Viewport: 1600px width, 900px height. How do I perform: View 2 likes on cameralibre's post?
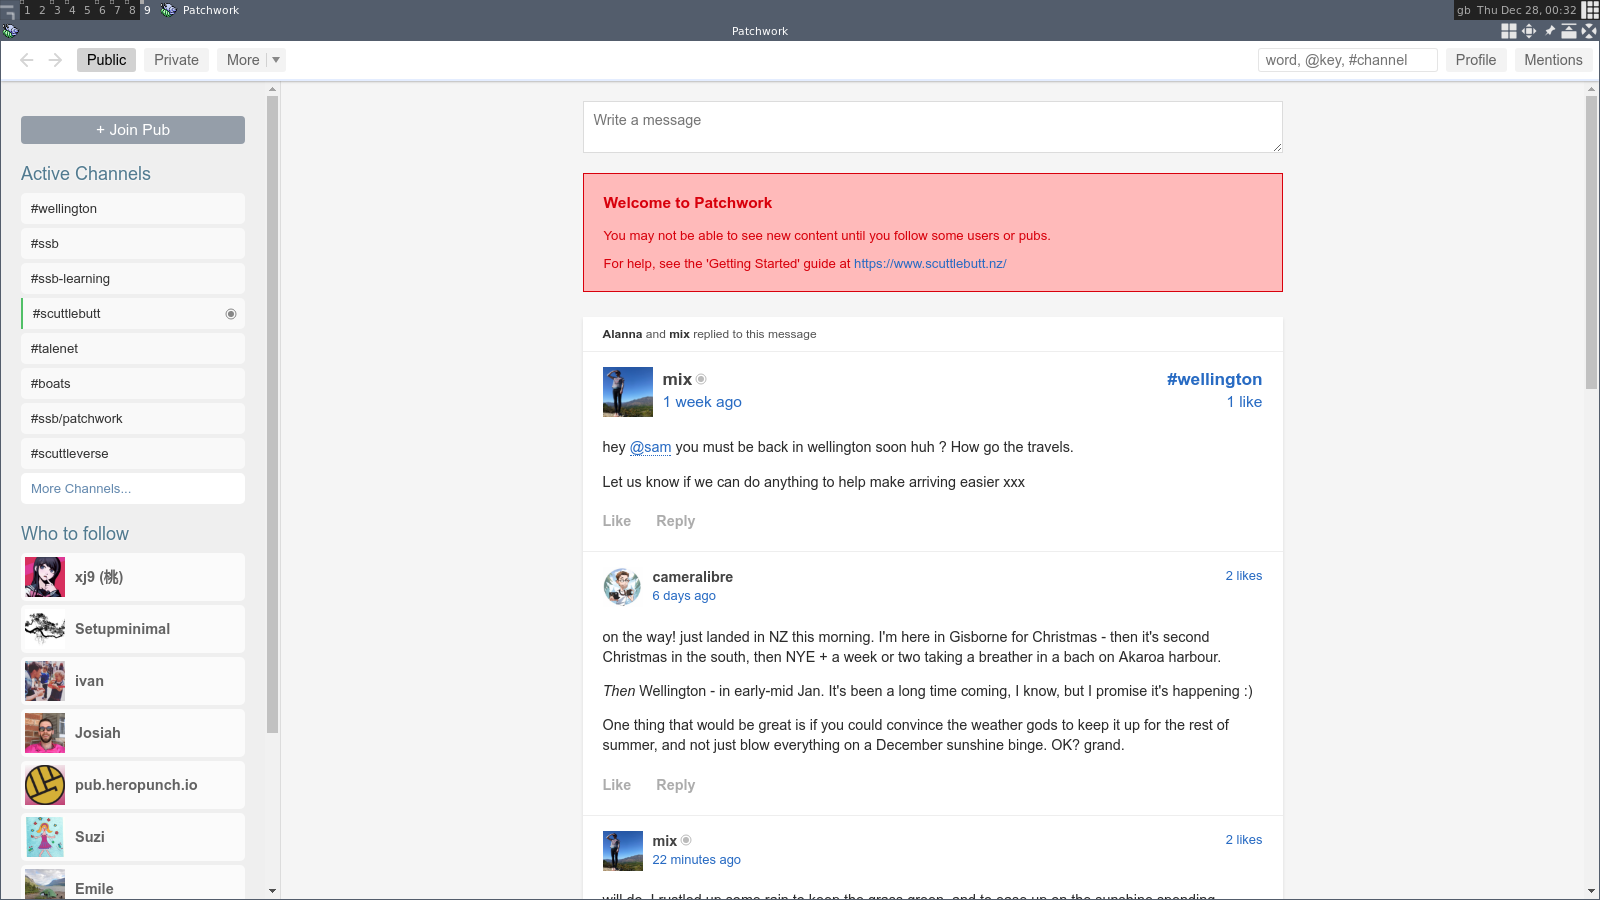tap(1244, 576)
